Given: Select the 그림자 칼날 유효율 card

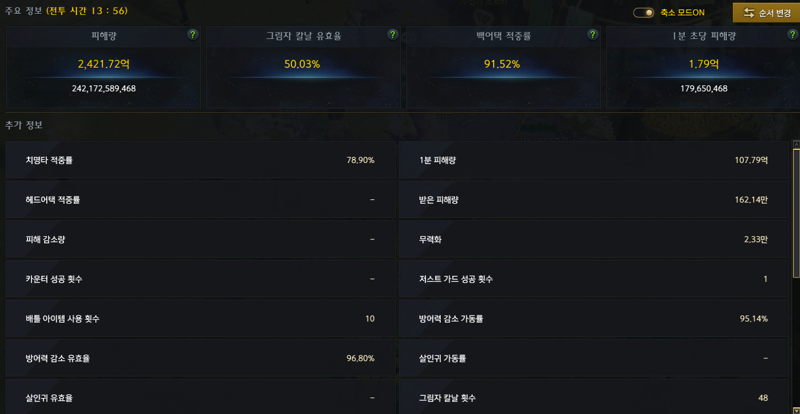Looking at the screenshot, I should coord(303,67).
